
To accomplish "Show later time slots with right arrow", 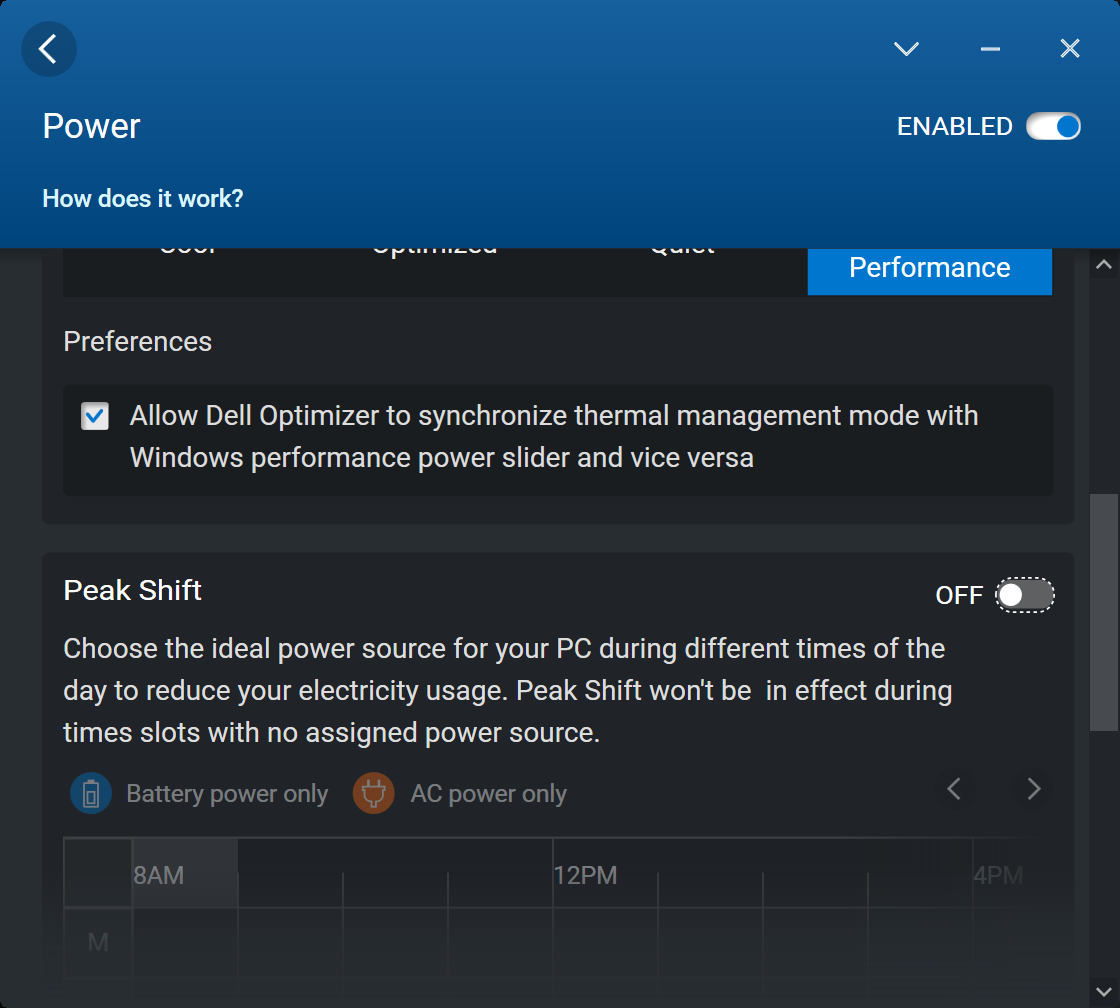I will pyautogui.click(x=1033, y=789).
